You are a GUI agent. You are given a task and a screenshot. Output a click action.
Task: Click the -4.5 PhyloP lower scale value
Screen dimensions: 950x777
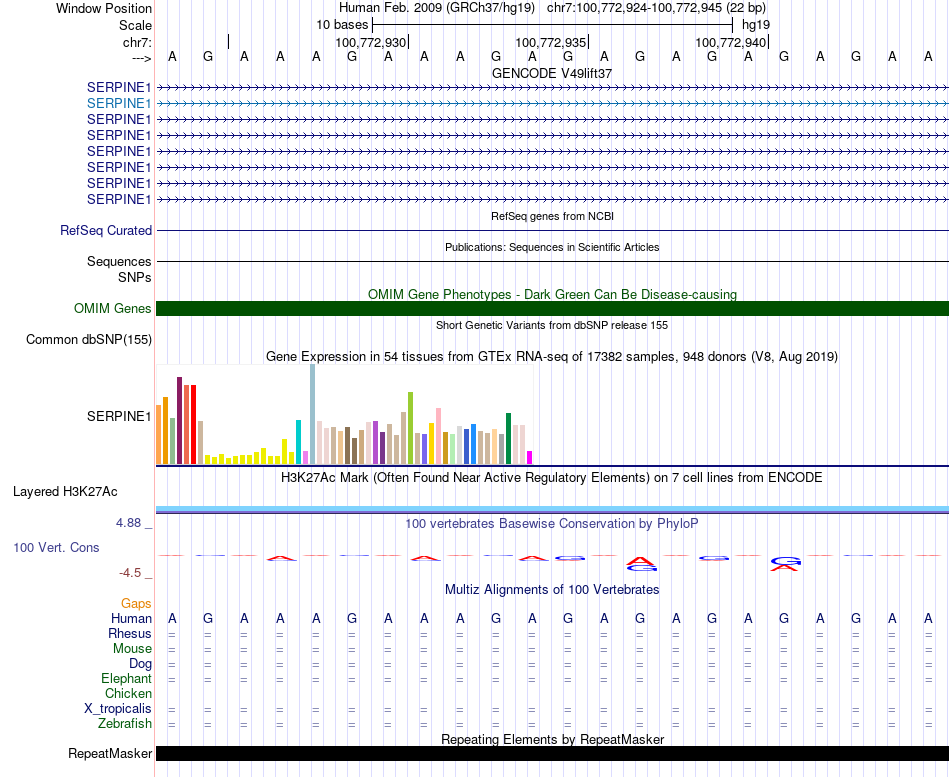(130, 573)
